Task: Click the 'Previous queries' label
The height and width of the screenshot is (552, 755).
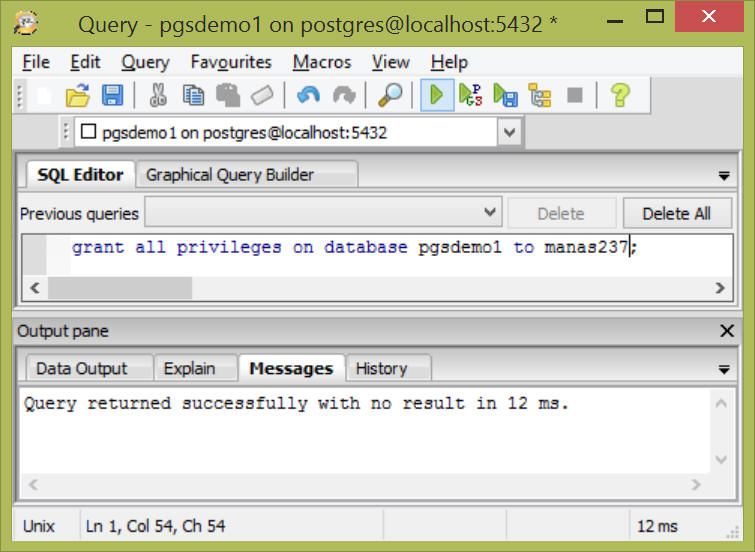Action: pyautogui.click(x=79, y=213)
